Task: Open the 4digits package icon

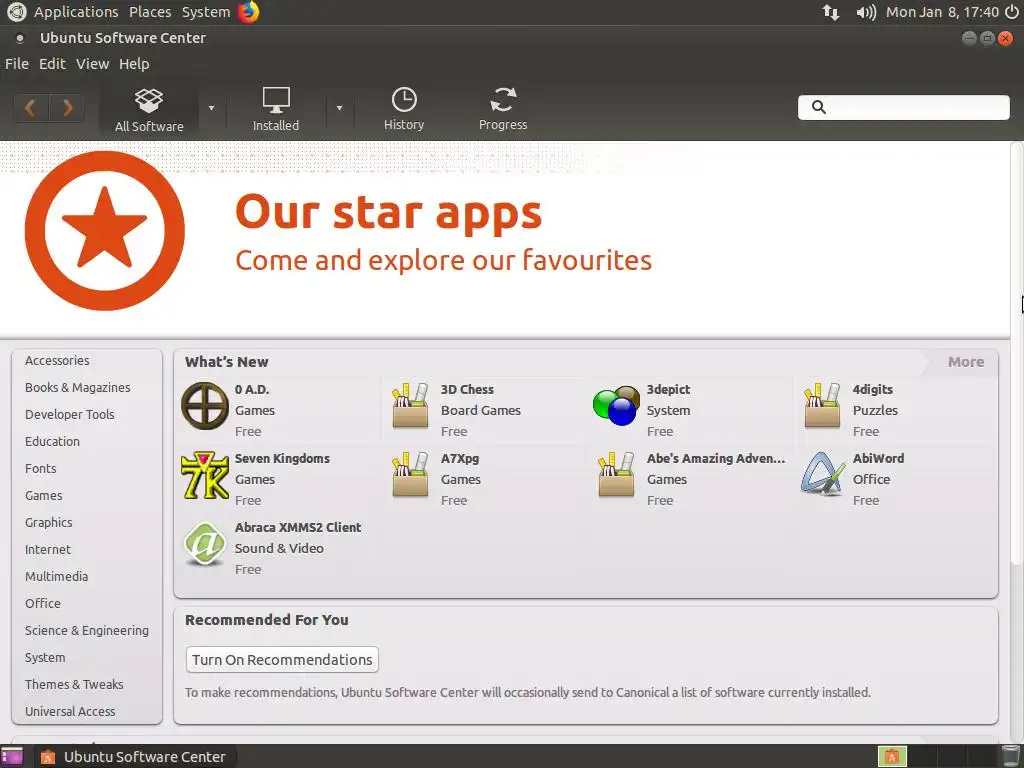Action: point(822,406)
